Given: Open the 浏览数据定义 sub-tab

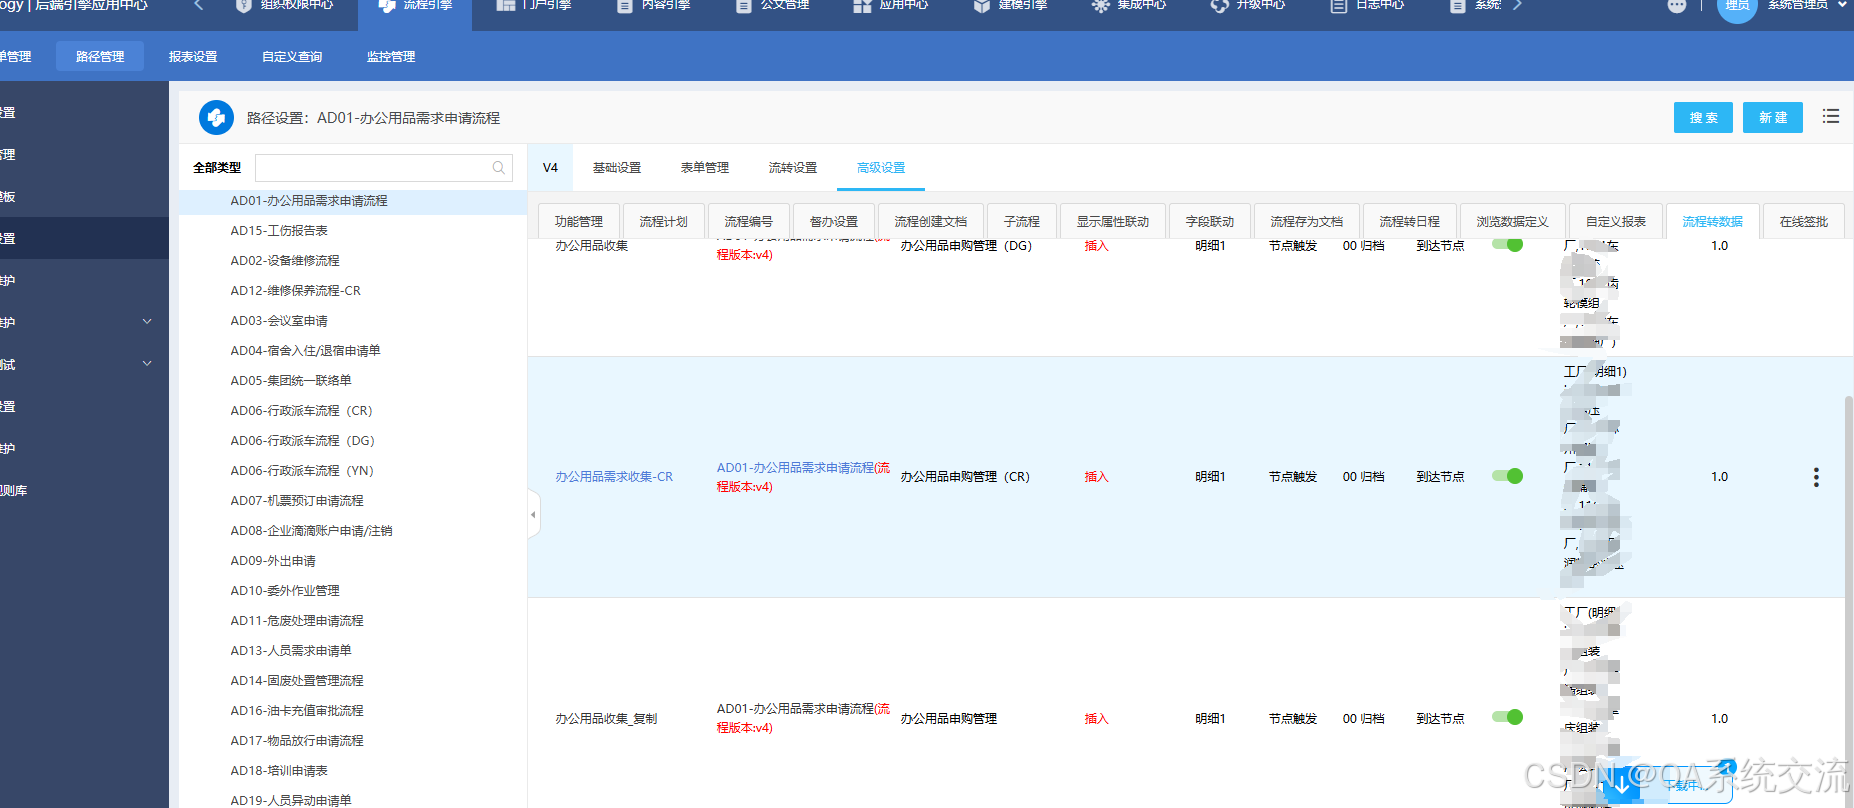Looking at the screenshot, I should [1513, 221].
